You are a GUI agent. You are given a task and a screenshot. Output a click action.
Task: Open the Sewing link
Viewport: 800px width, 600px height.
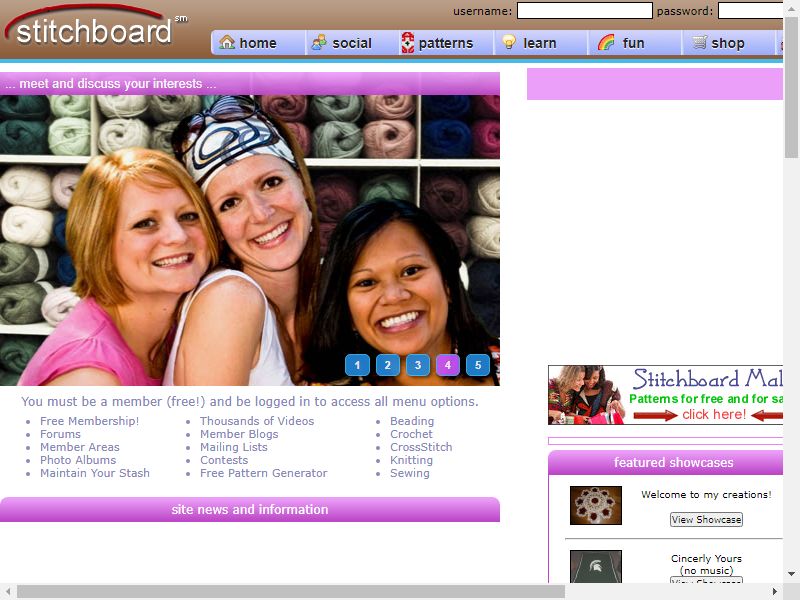coord(410,473)
